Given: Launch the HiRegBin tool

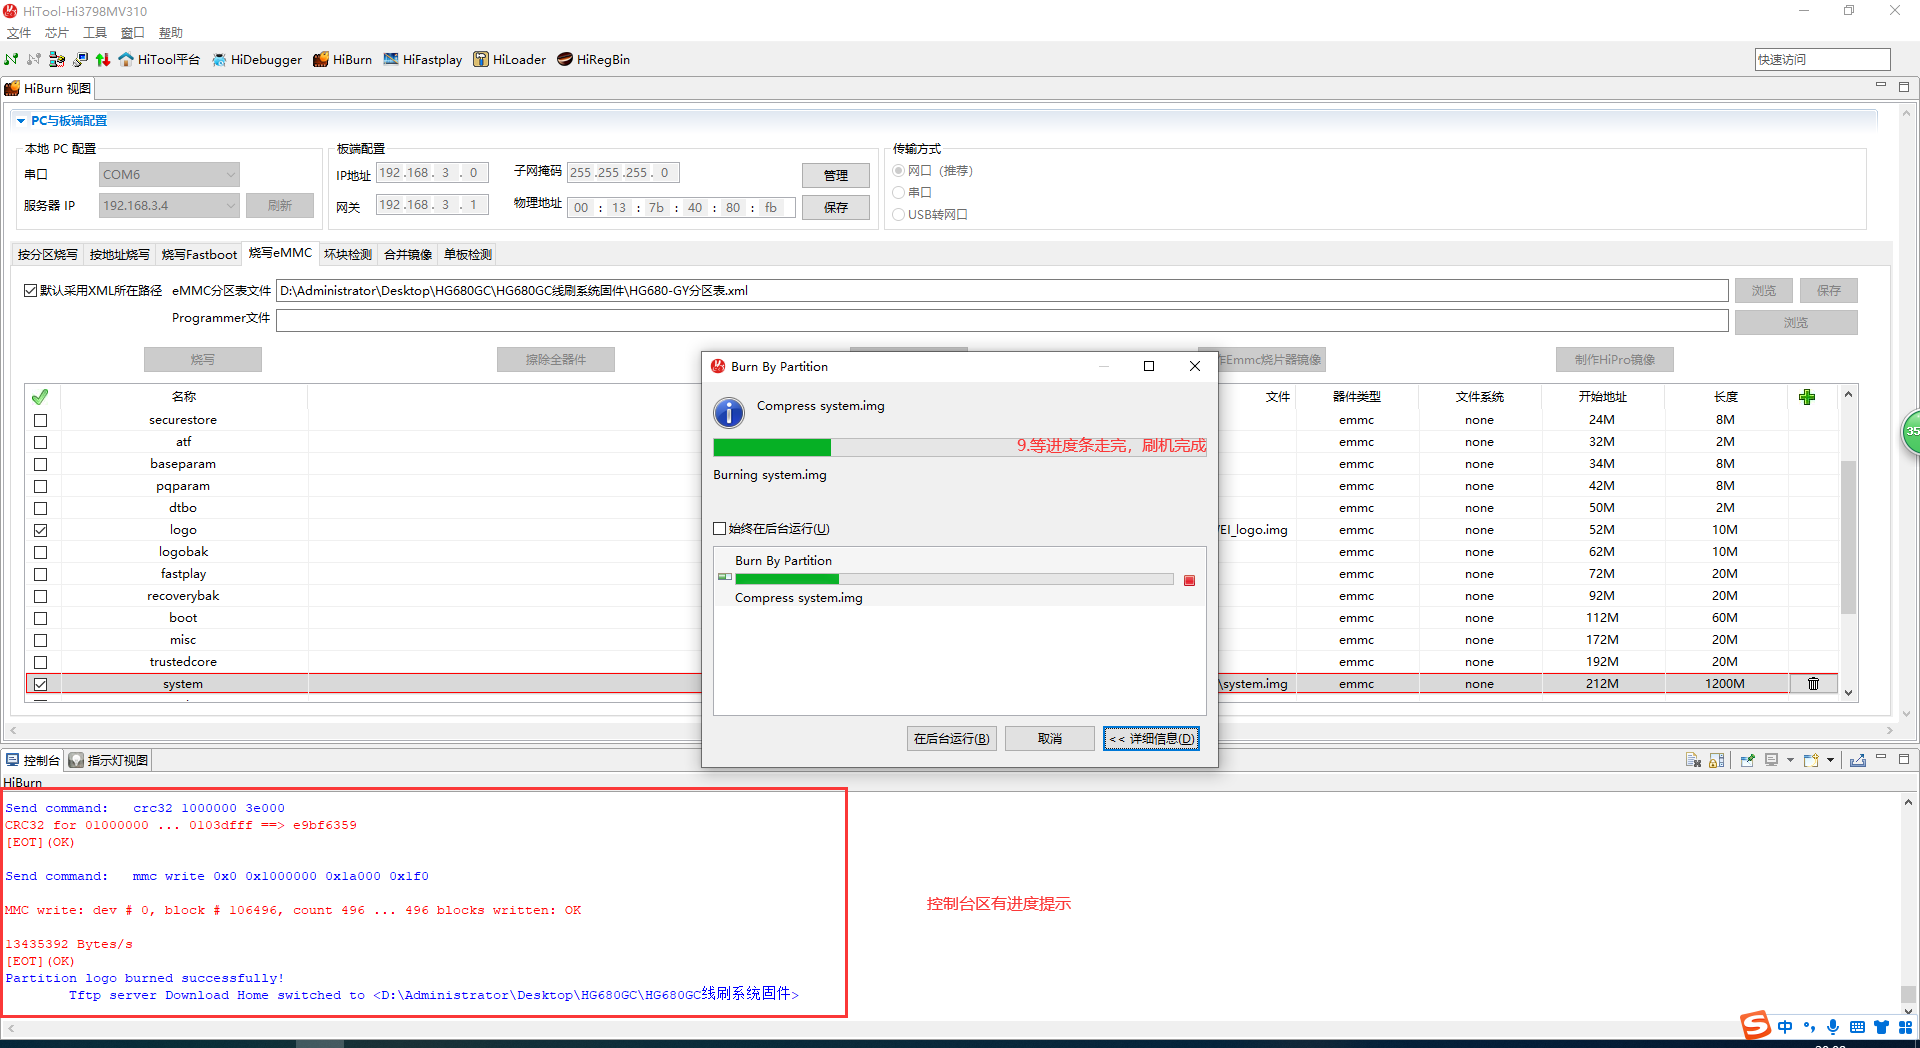Looking at the screenshot, I should point(594,60).
